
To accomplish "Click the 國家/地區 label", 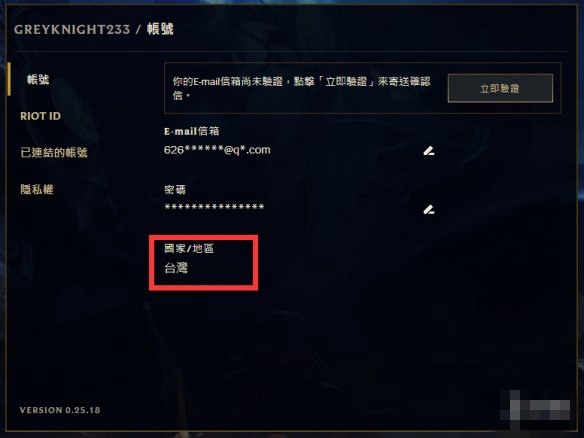I will [x=189, y=248].
